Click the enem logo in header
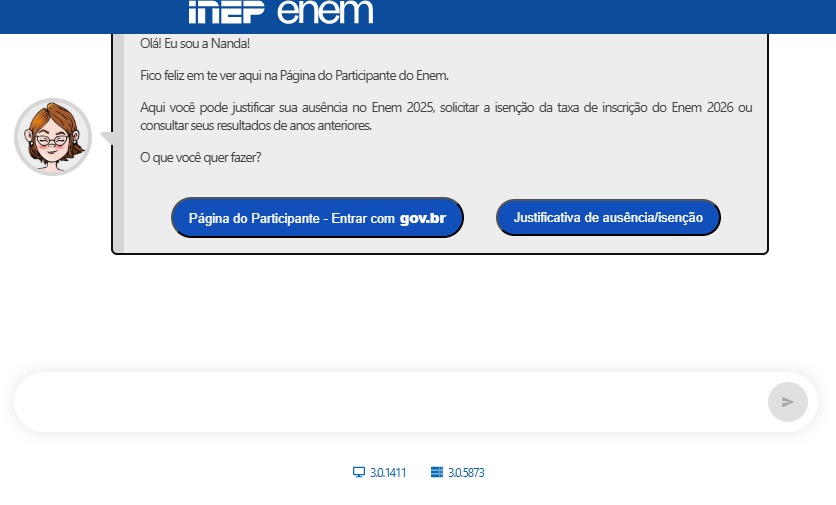 point(324,12)
